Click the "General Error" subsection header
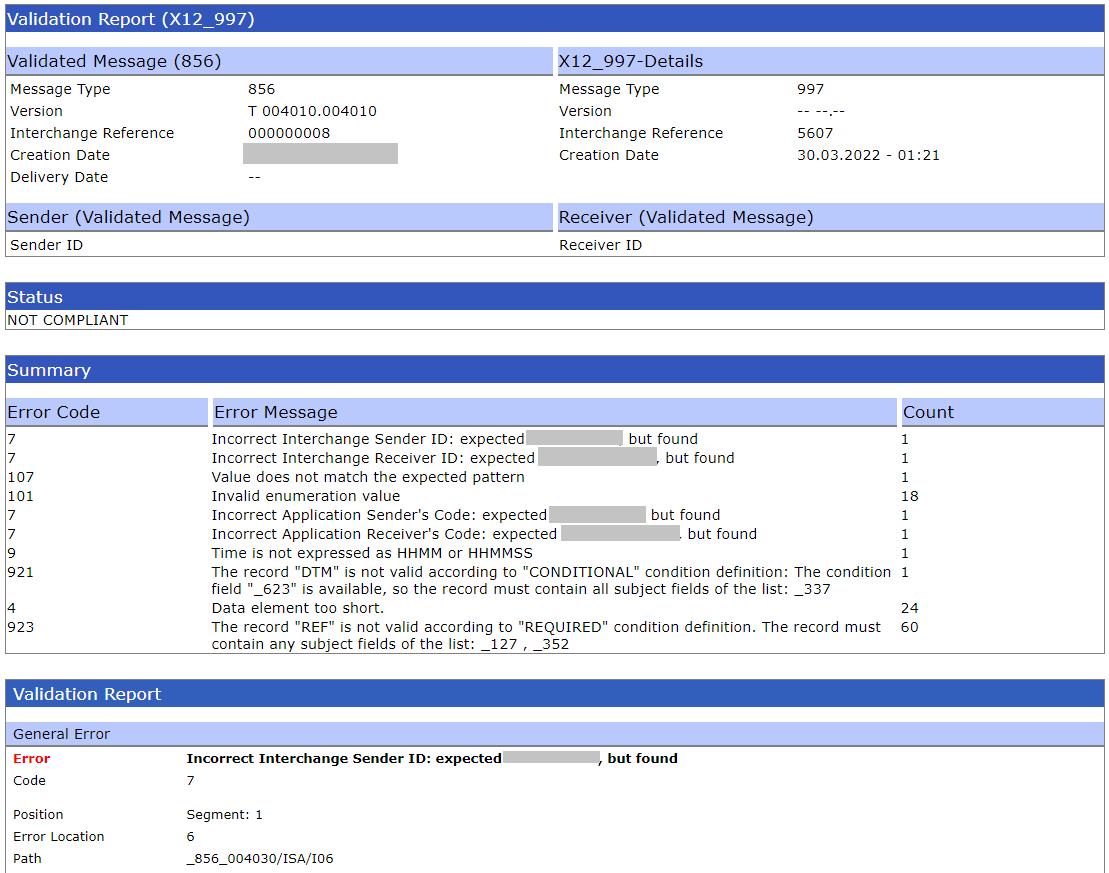1109x873 pixels. pyautogui.click(x=62, y=734)
